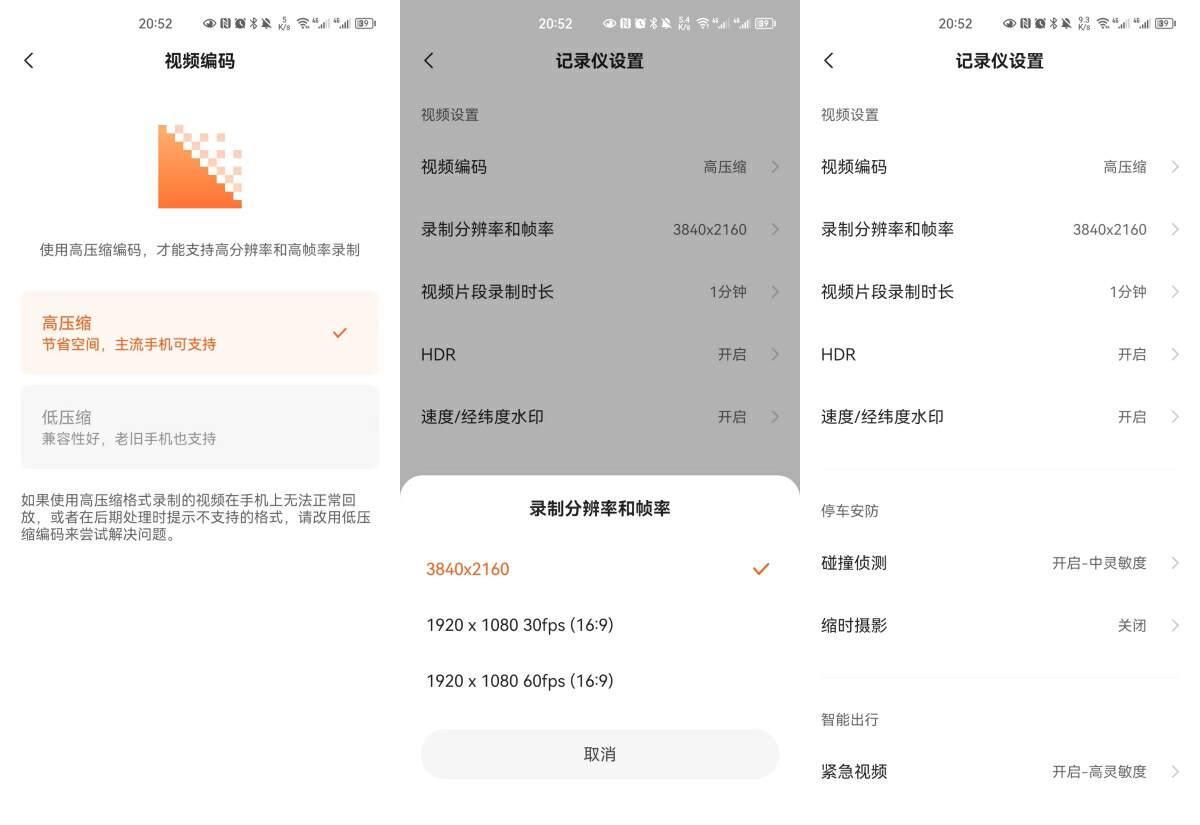The width and height of the screenshot is (1200, 825).
Task: Open the 视频片段录制时长 settings entry
Action: (600, 291)
